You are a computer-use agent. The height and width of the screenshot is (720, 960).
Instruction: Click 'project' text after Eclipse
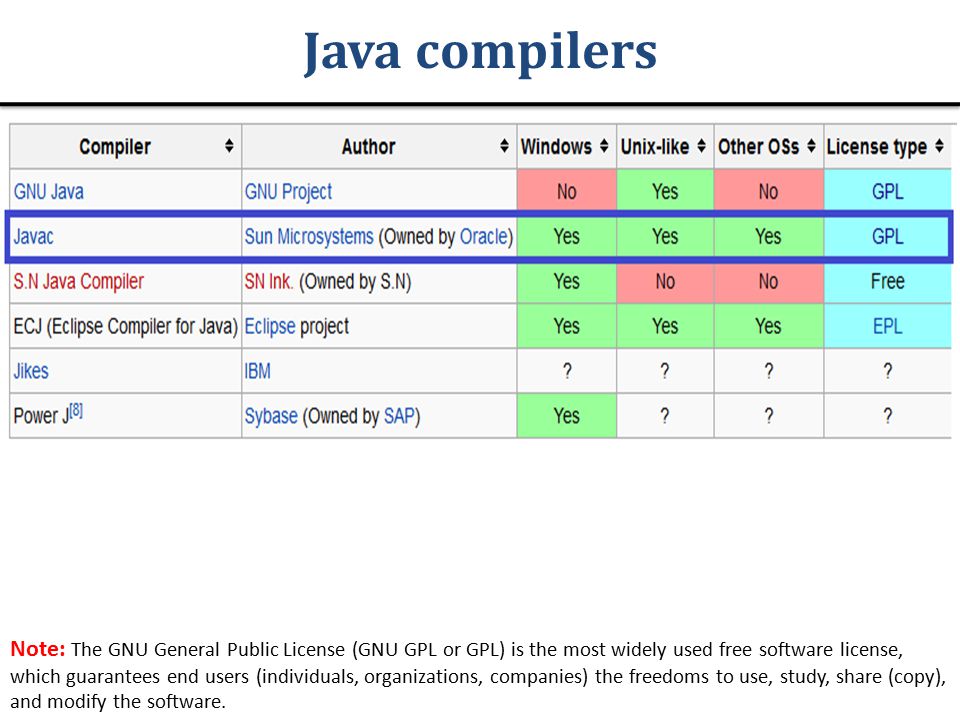point(324,327)
